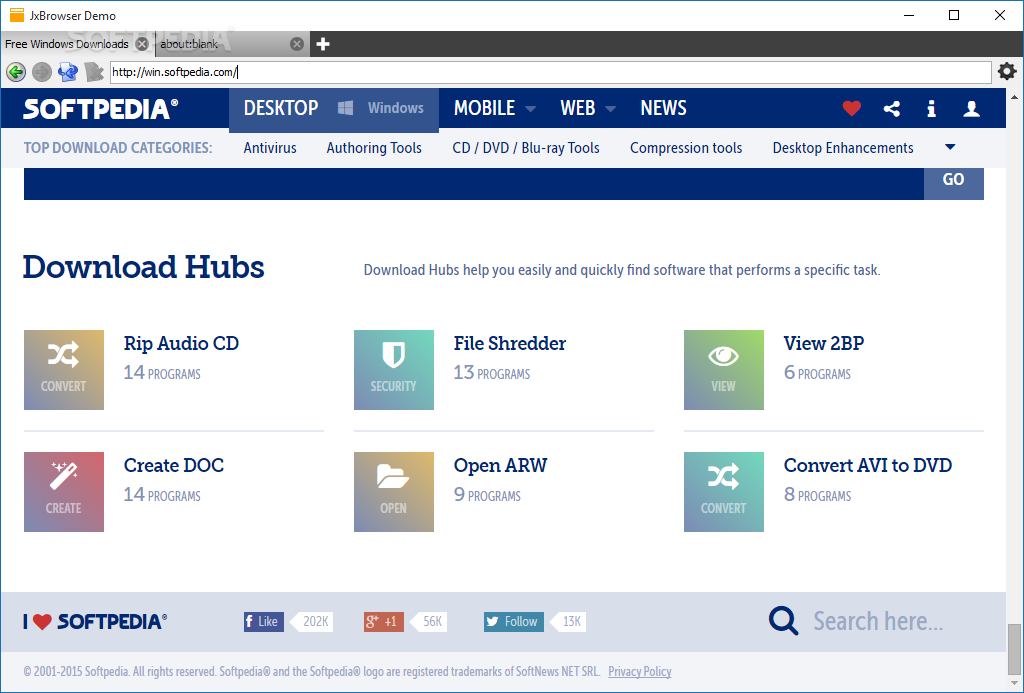Click the share icon in header
1024x693 pixels.
click(x=891, y=108)
